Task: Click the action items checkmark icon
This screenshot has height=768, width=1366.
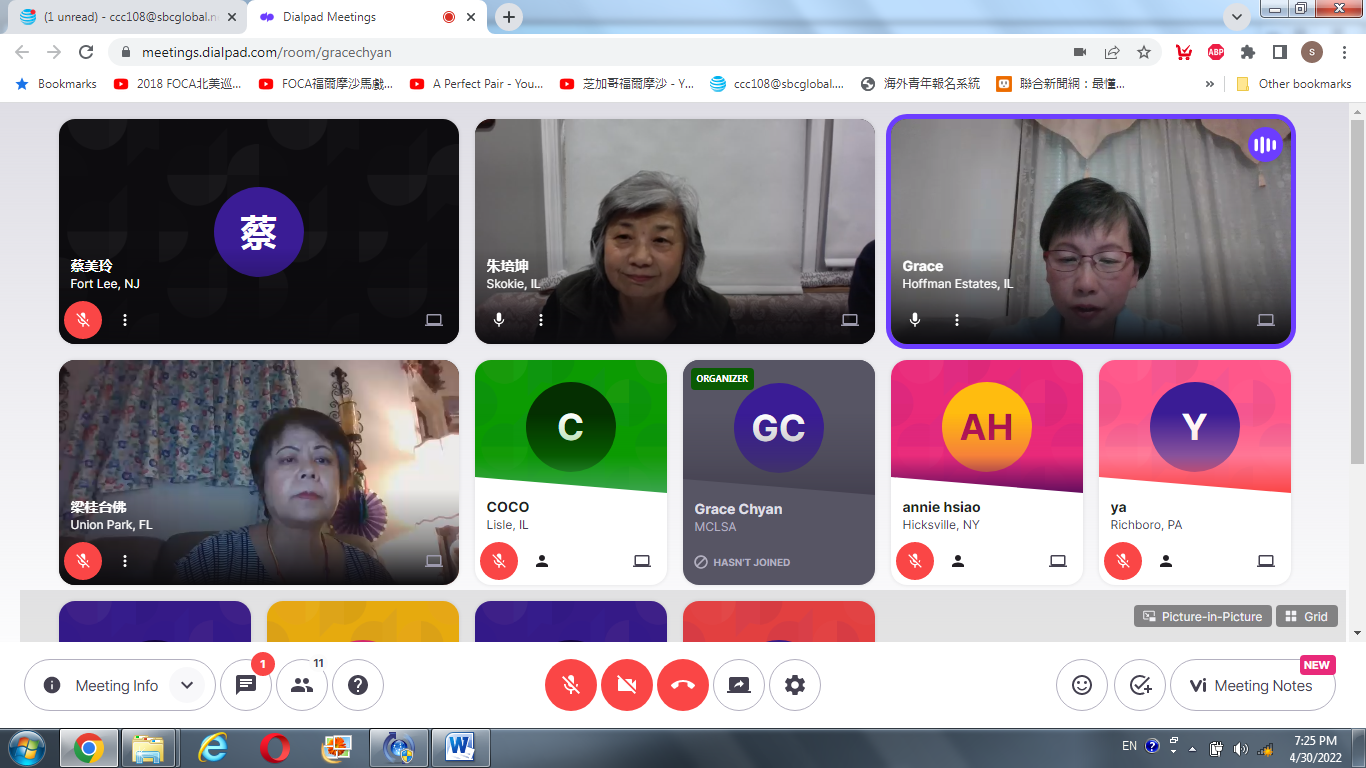Action: (x=1140, y=685)
